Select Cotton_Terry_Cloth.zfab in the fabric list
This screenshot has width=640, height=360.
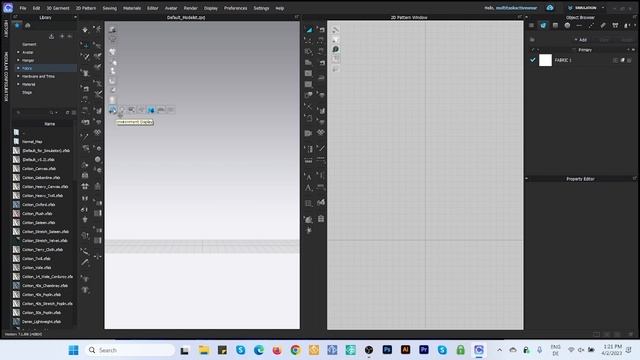click(42, 249)
